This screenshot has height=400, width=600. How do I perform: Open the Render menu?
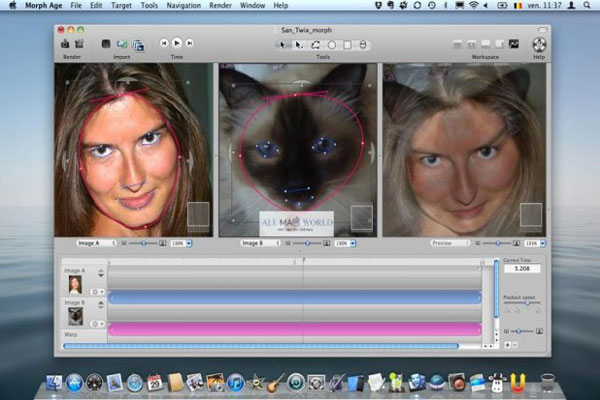point(220,5)
